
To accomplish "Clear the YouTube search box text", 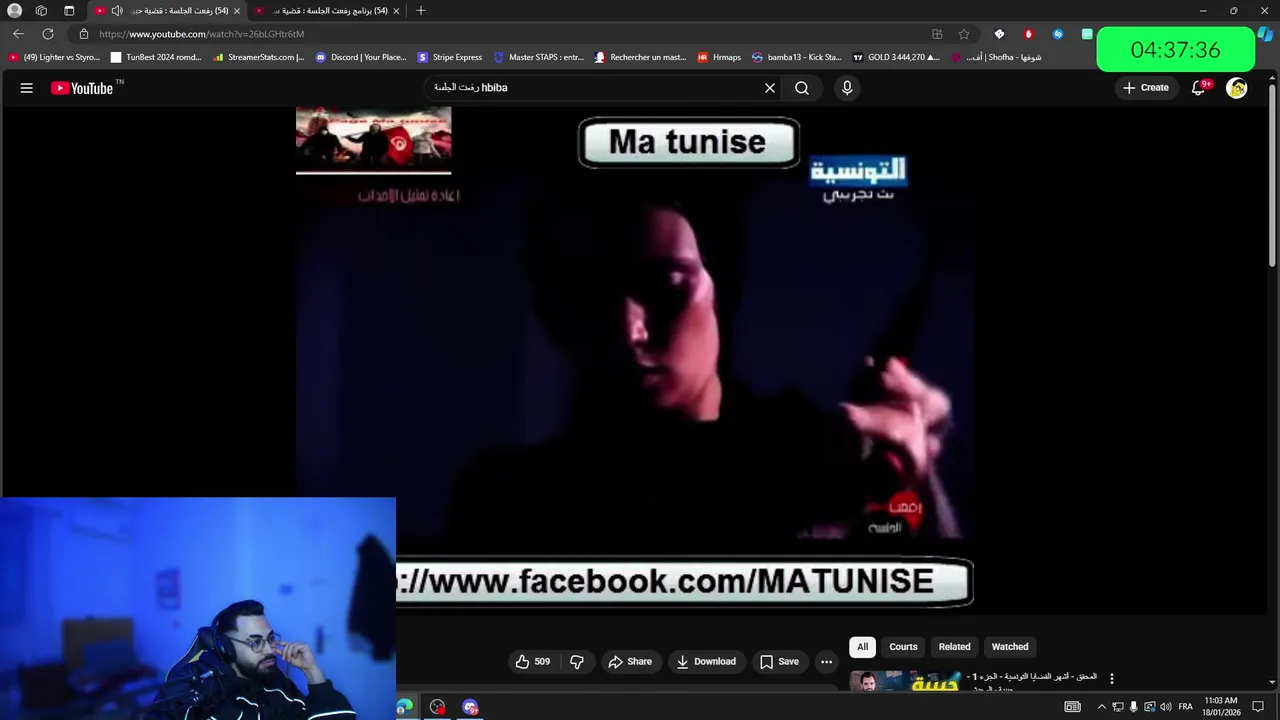I will point(770,88).
